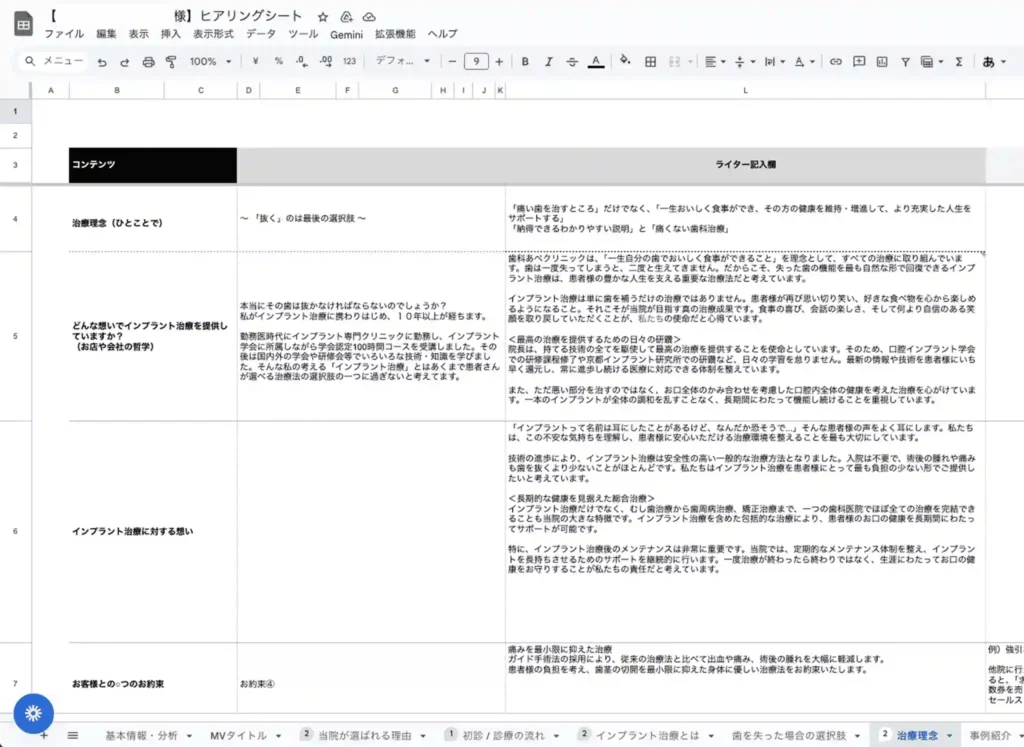Print the spreadsheet
The height and width of the screenshot is (747, 1024).
click(x=148, y=62)
